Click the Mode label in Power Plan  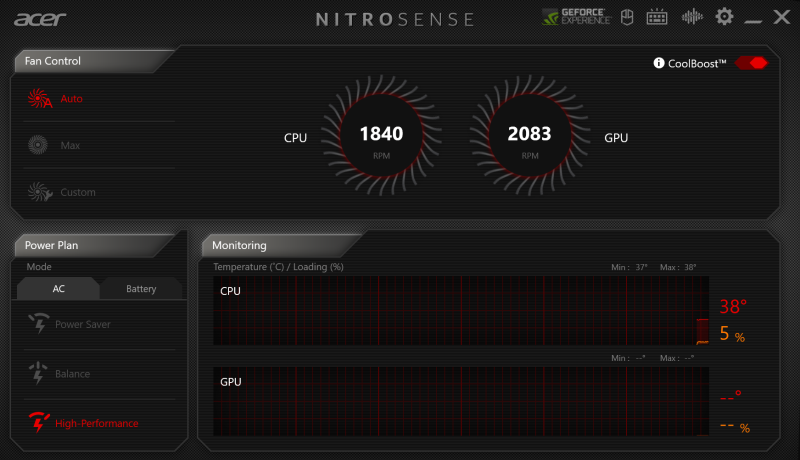(39, 267)
